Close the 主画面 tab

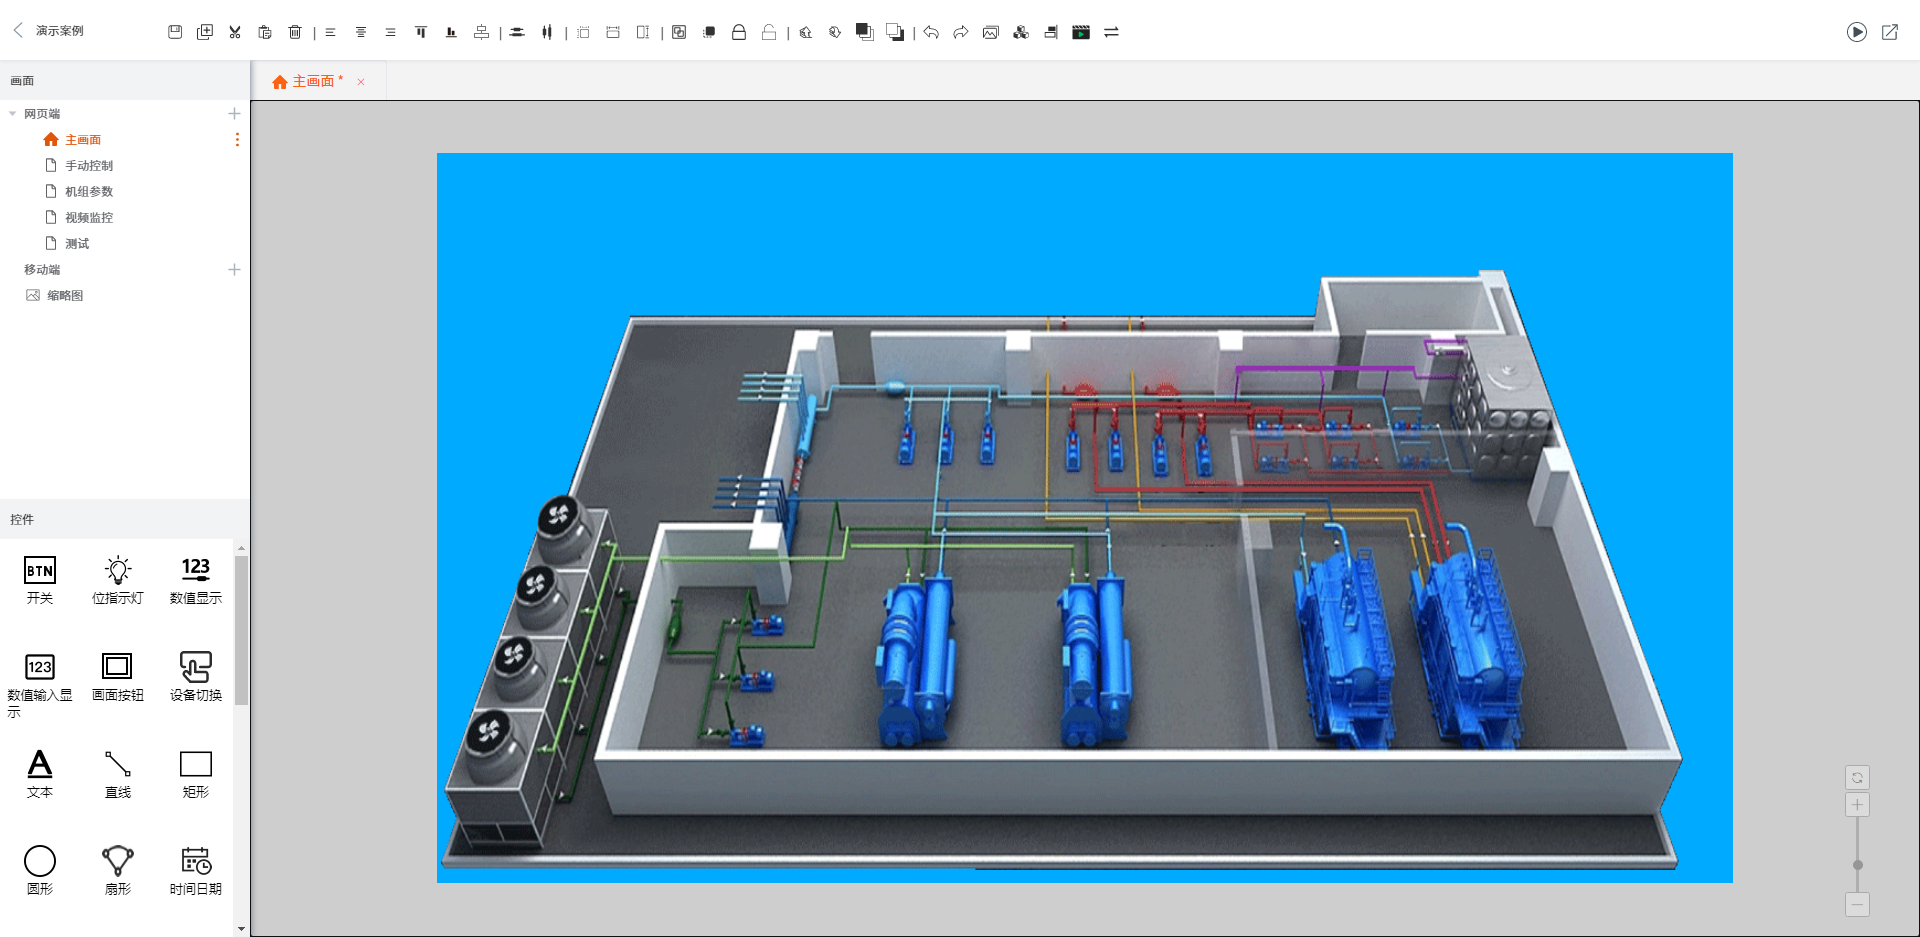[361, 82]
